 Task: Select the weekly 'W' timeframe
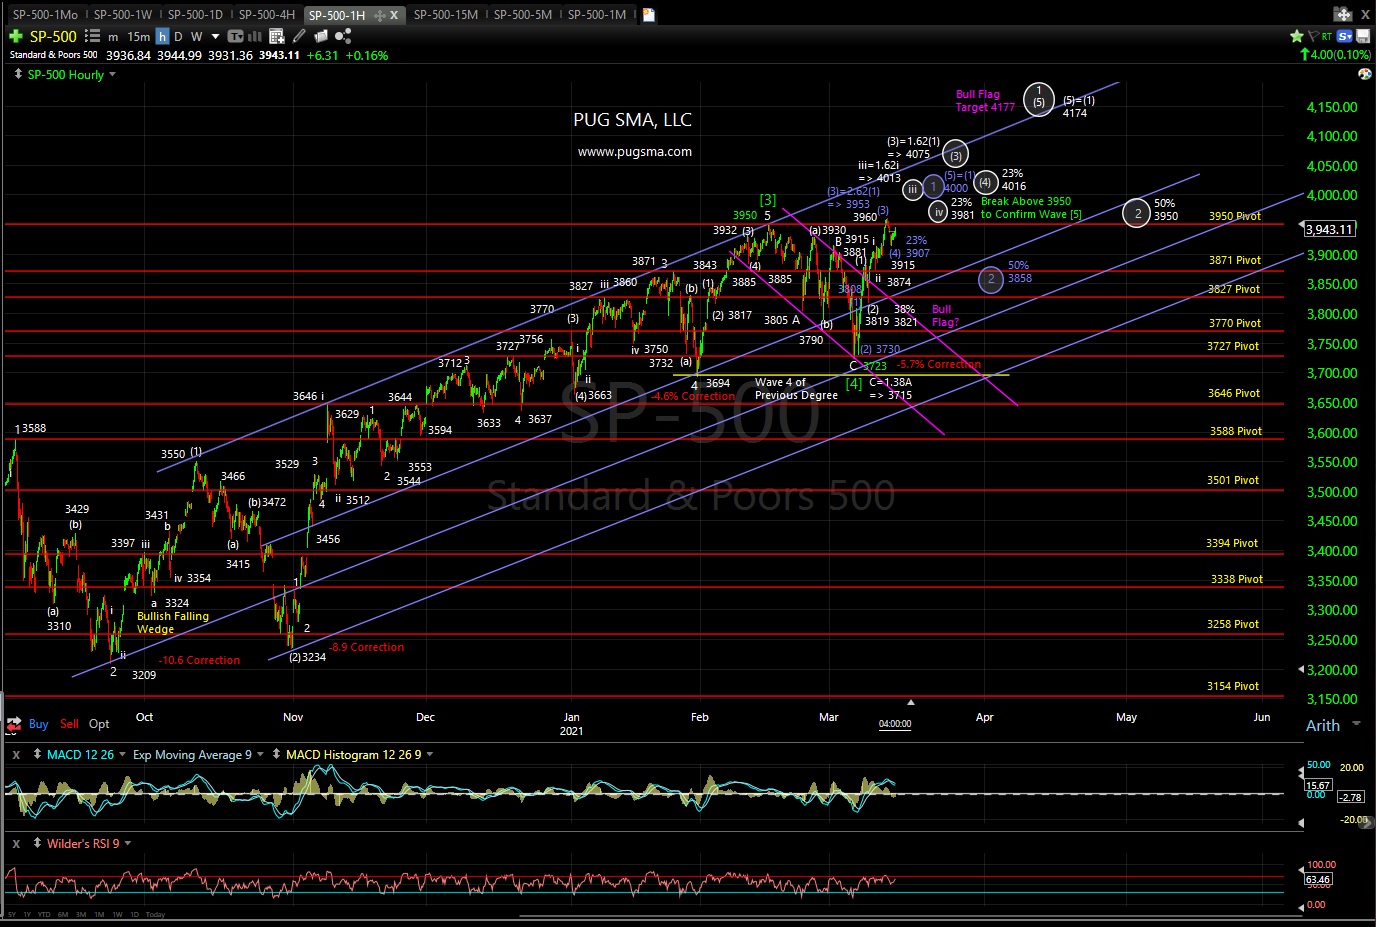196,36
